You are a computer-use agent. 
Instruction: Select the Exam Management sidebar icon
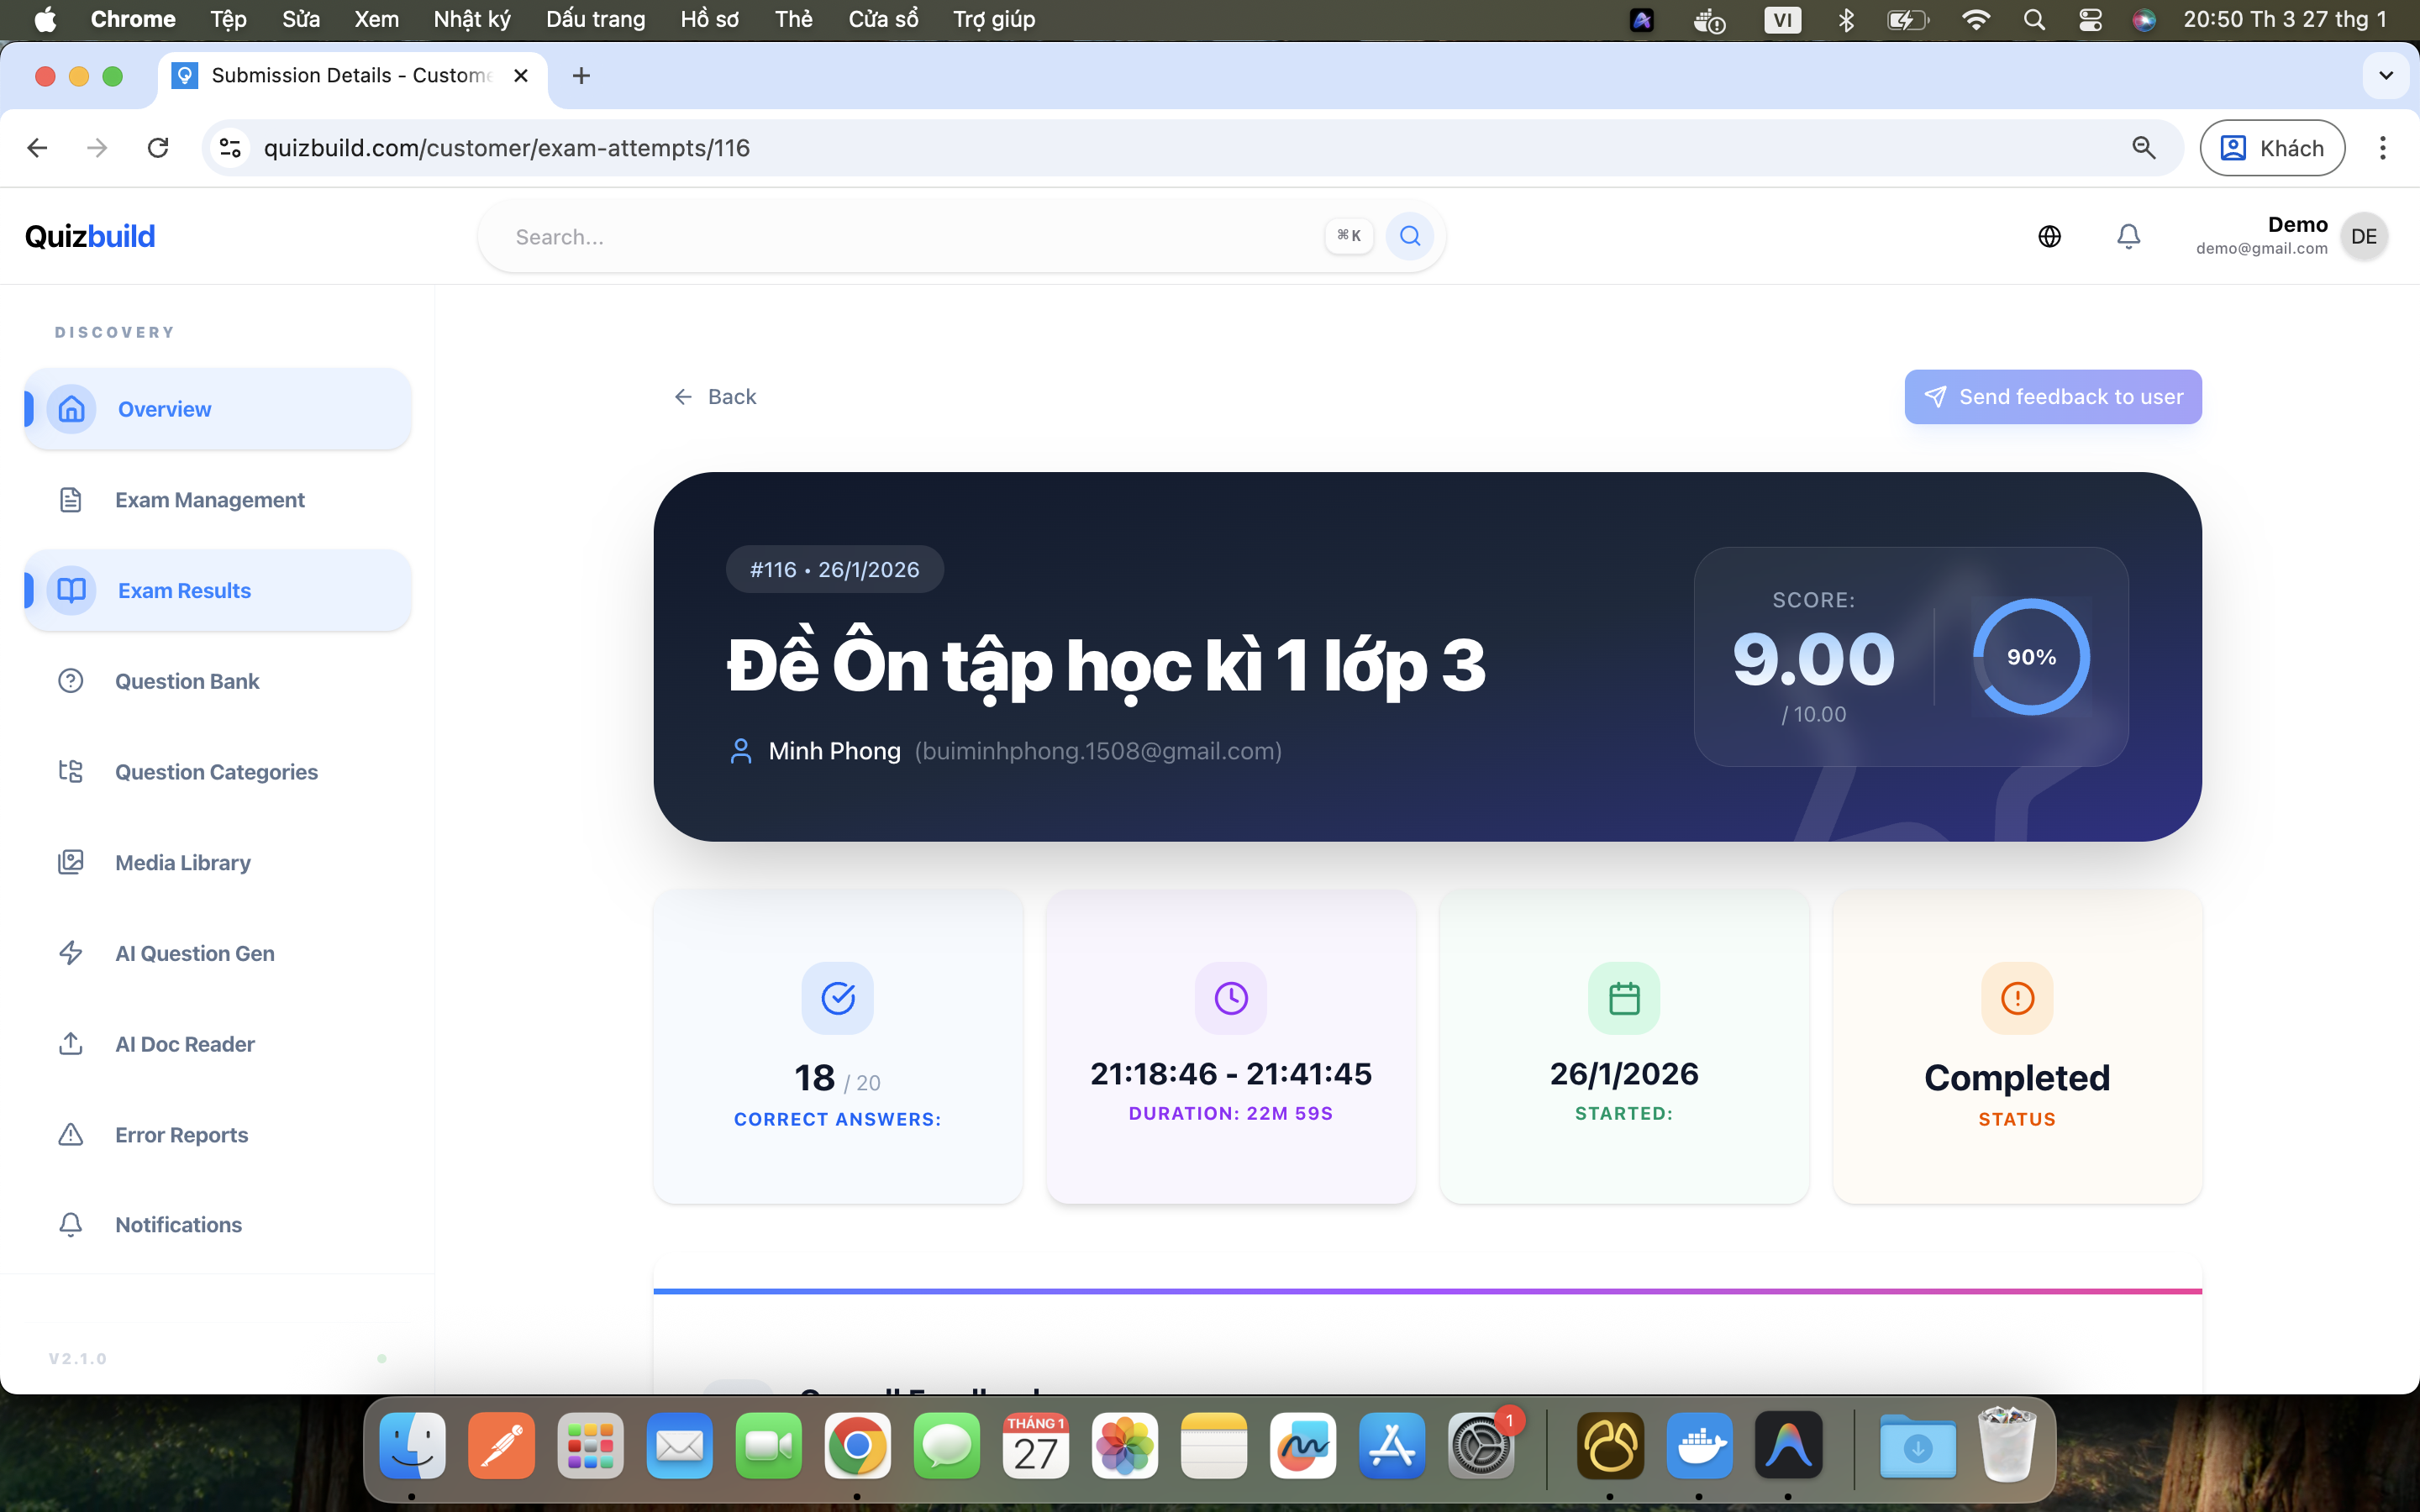coord(71,499)
